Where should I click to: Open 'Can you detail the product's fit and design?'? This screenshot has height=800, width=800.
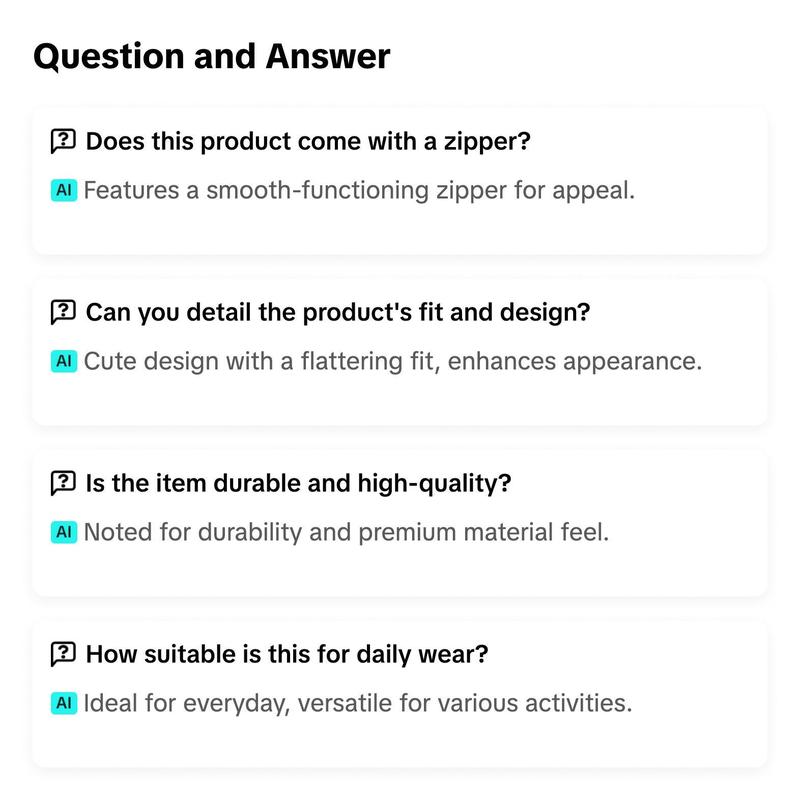pos(338,312)
